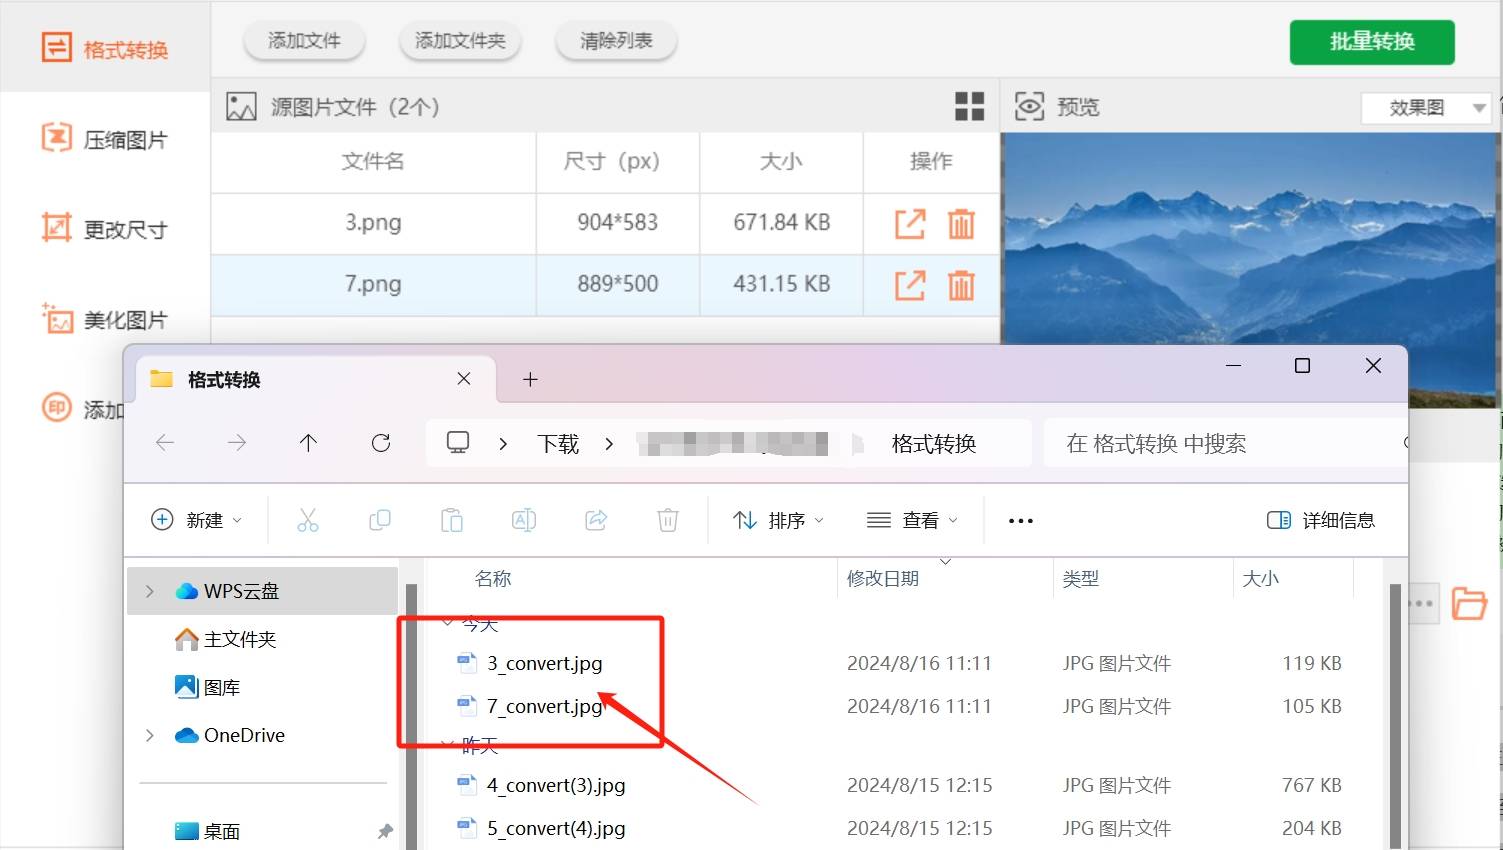Viewport: 1503px width, 850px height.
Task: Open the 新建 dropdown menu
Action: coord(196,520)
